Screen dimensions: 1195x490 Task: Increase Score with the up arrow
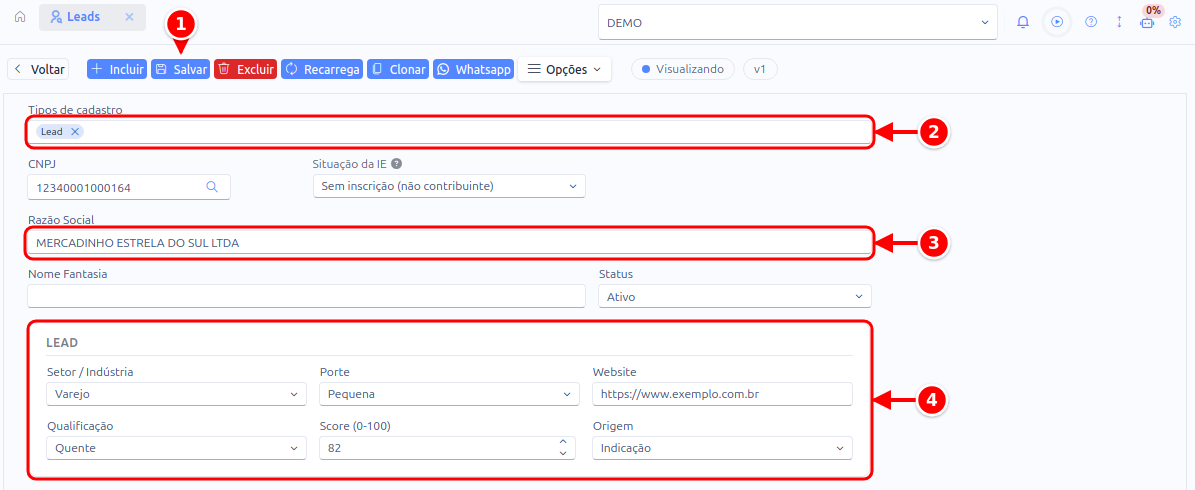point(563,442)
